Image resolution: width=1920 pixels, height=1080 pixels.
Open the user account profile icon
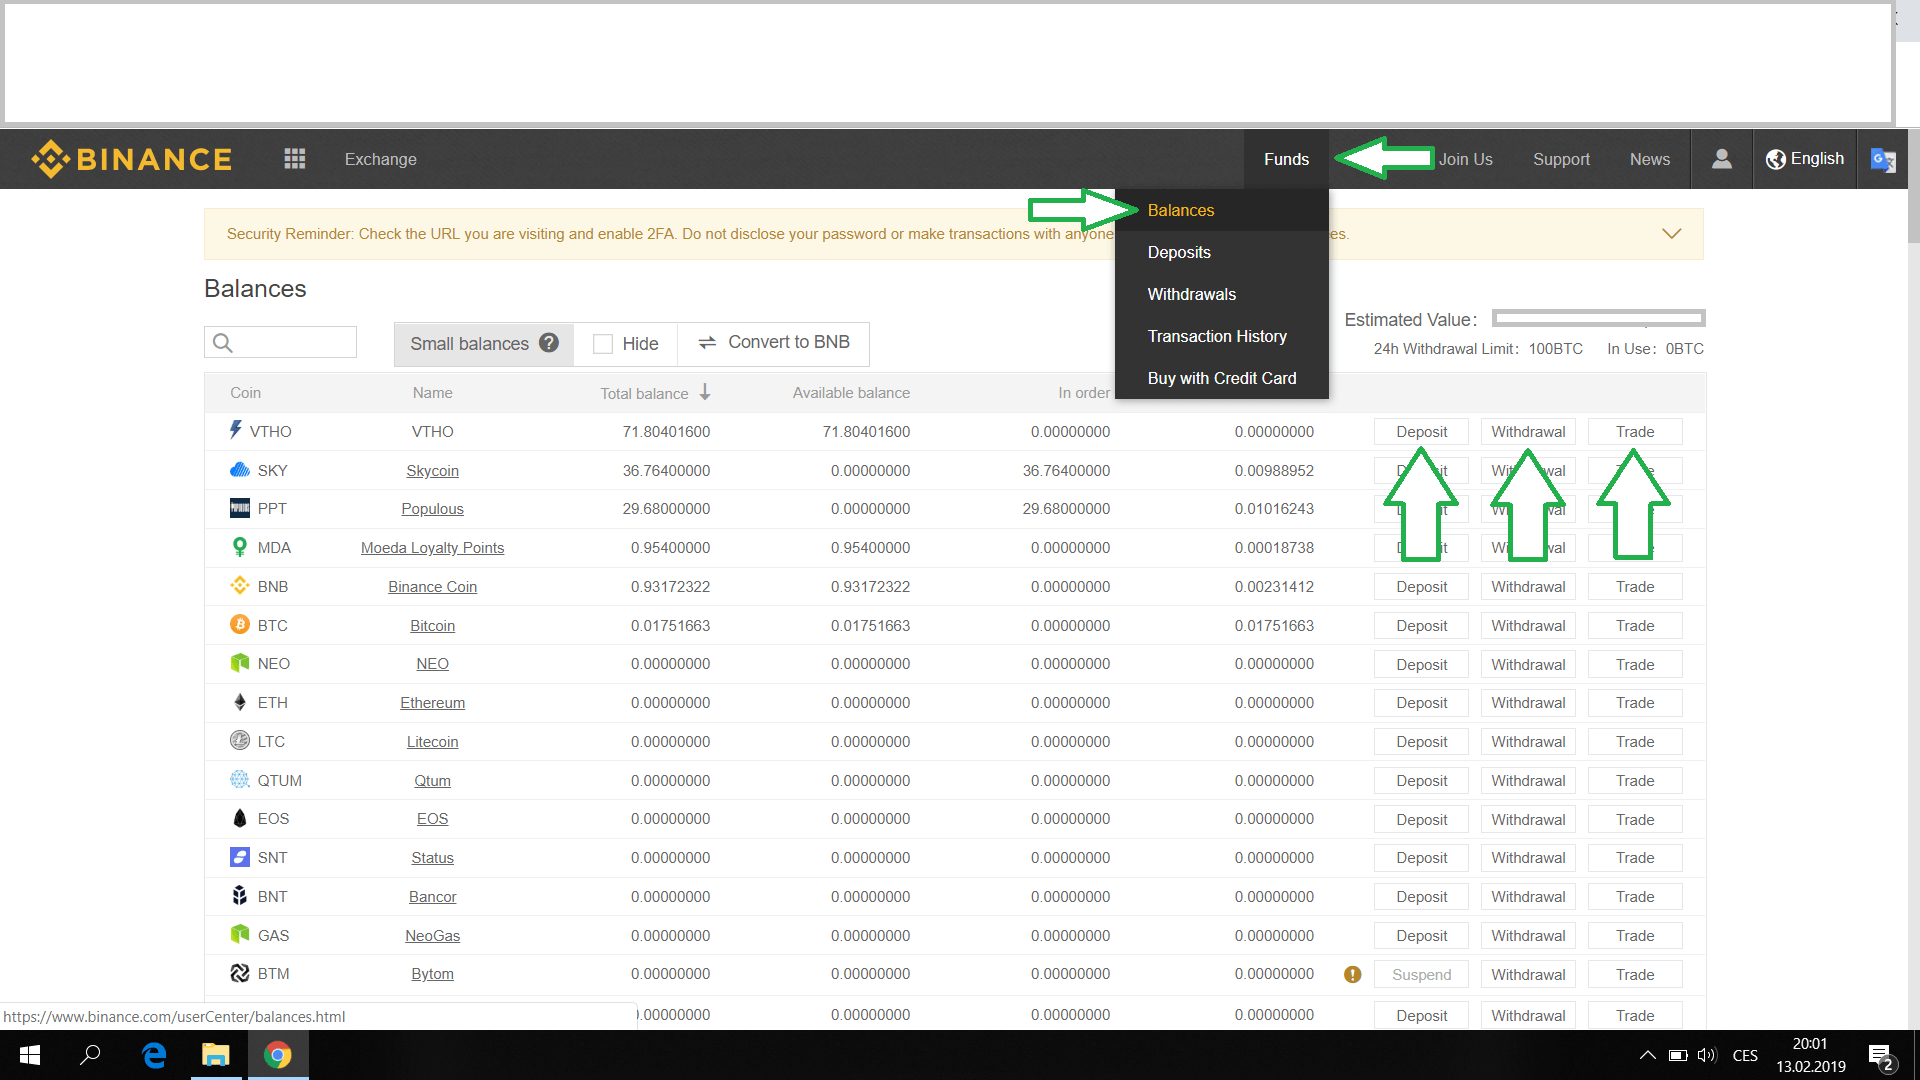click(1721, 159)
